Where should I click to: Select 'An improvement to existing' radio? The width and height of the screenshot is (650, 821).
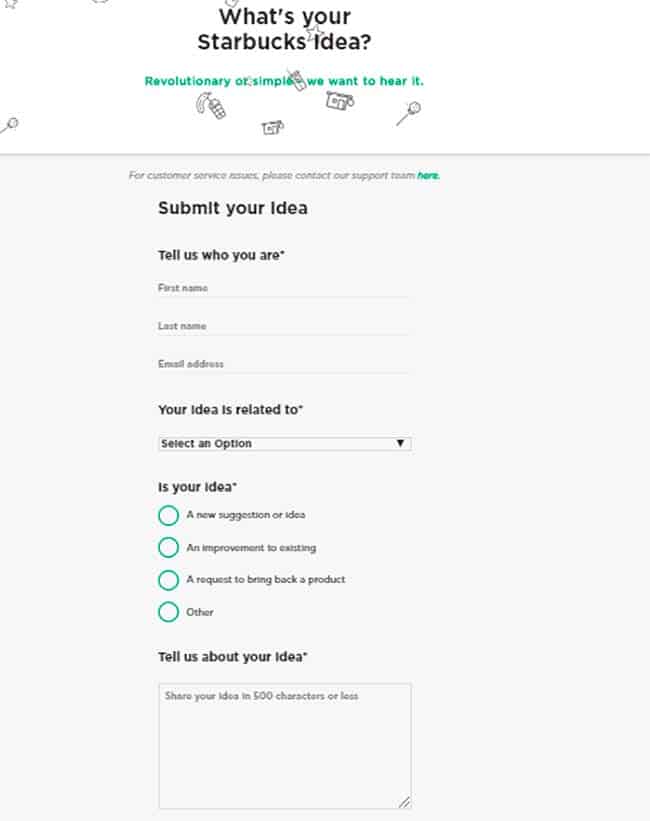click(168, 547)
